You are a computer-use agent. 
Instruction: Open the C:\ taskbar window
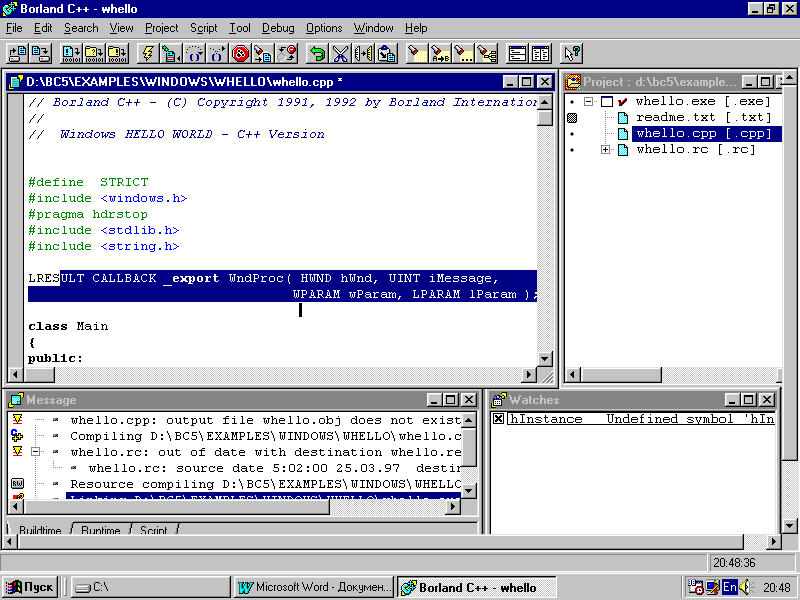[x=151, y=587]
